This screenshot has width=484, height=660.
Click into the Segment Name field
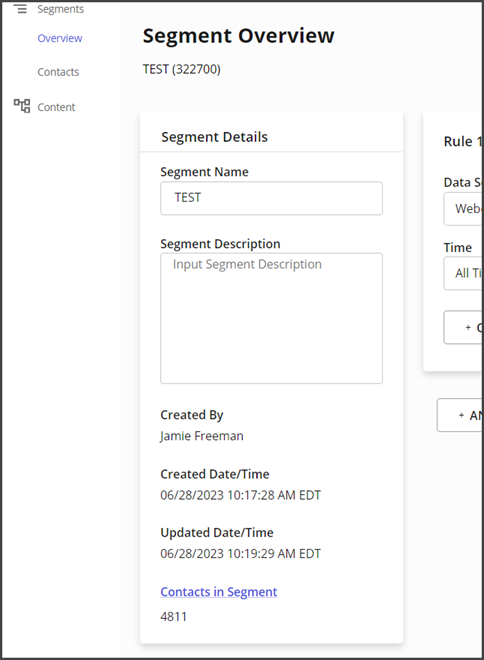point(271,198)
